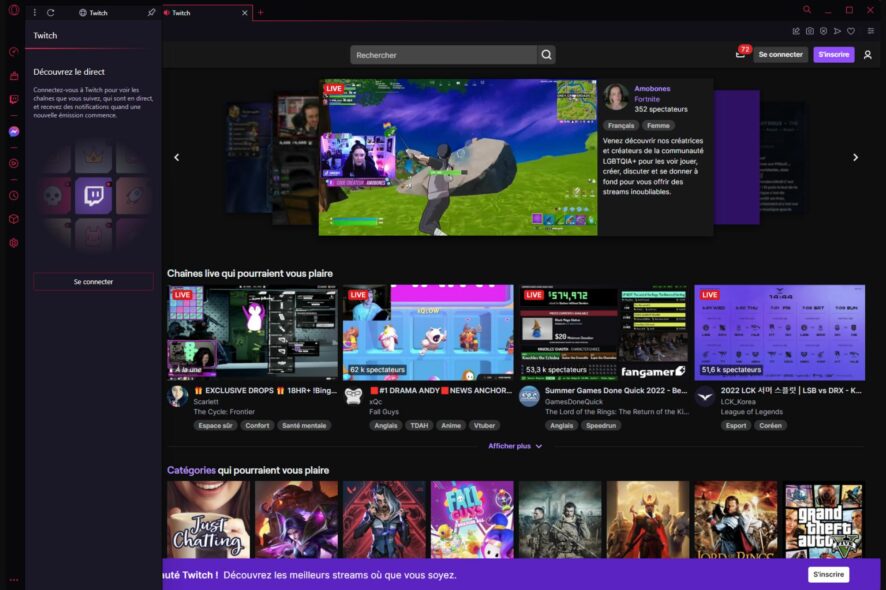Open Messenger from the sidebar
This screenshot has width=886, height=590.
point(14,132)
